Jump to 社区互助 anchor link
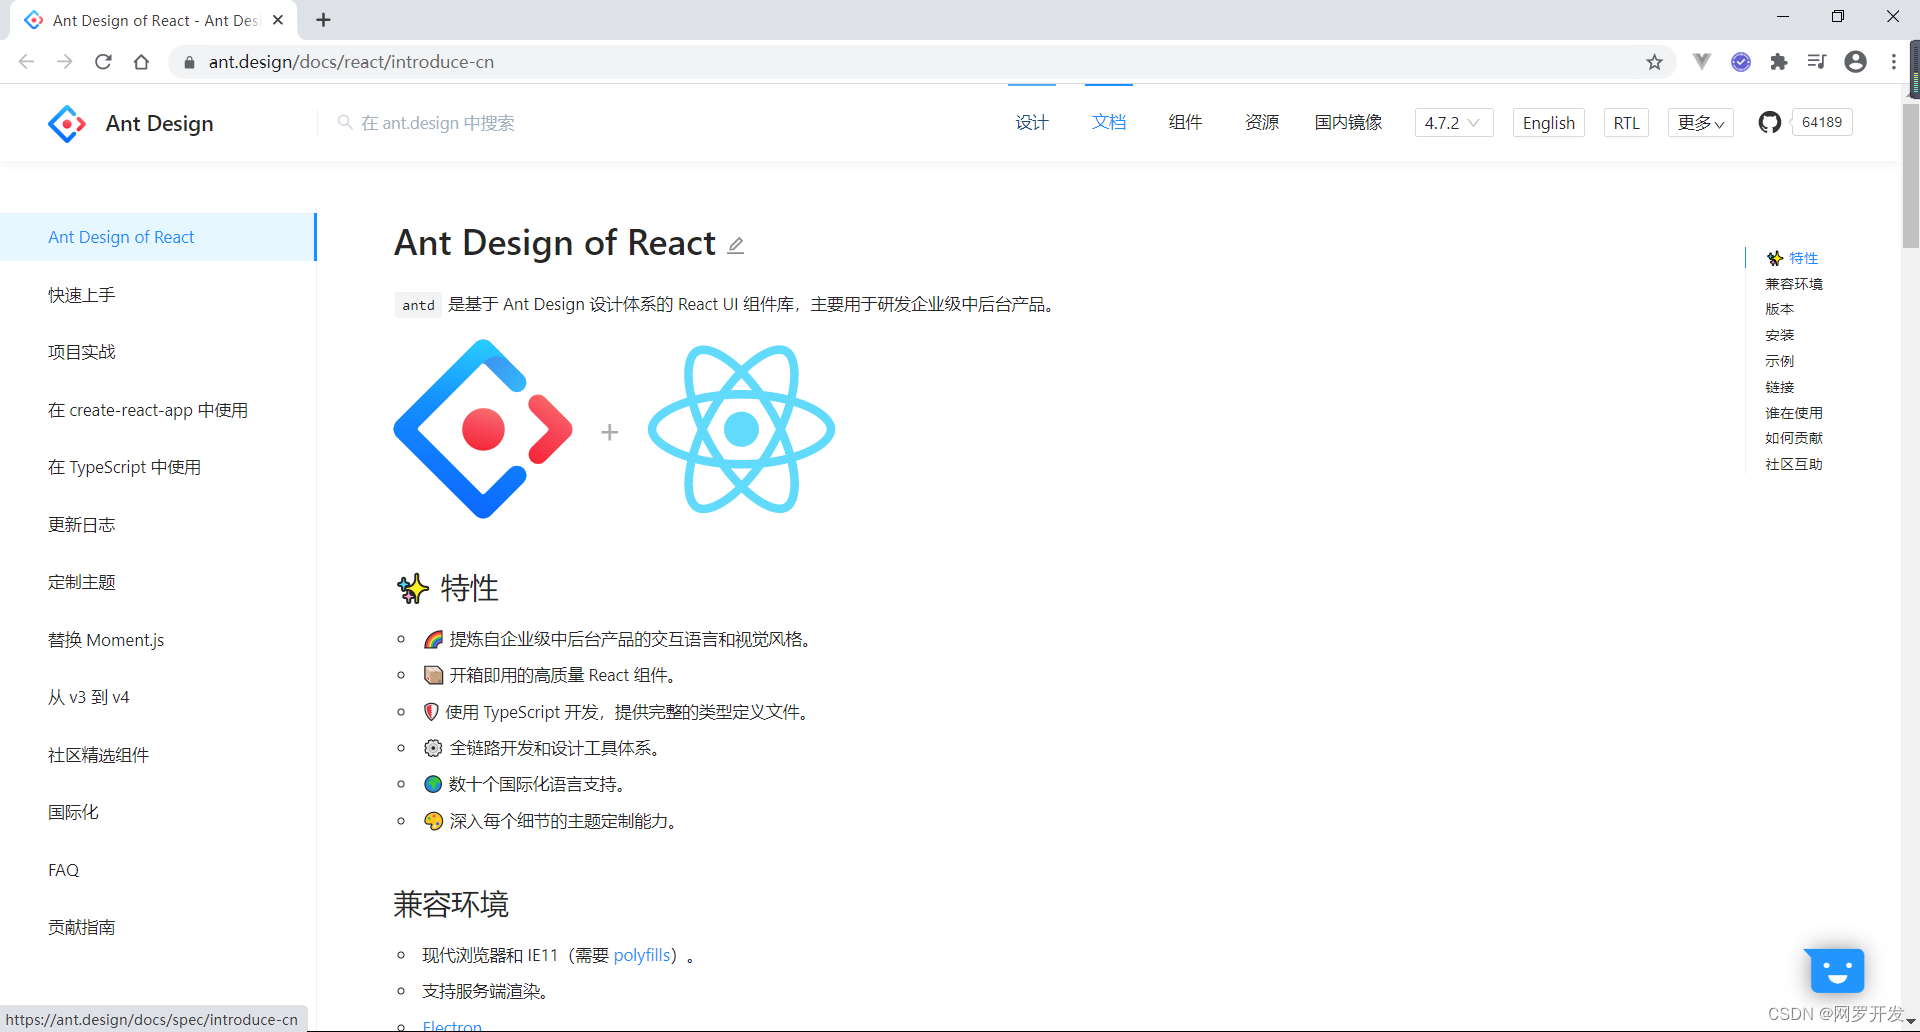Image resolution: width=1920 pixels, height=1032 pixels. [1794, 464]
